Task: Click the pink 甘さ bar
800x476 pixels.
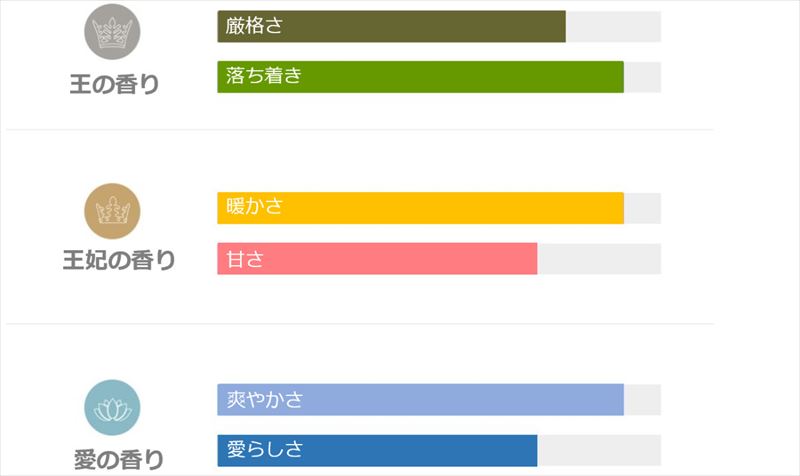Action: [377, 259]
